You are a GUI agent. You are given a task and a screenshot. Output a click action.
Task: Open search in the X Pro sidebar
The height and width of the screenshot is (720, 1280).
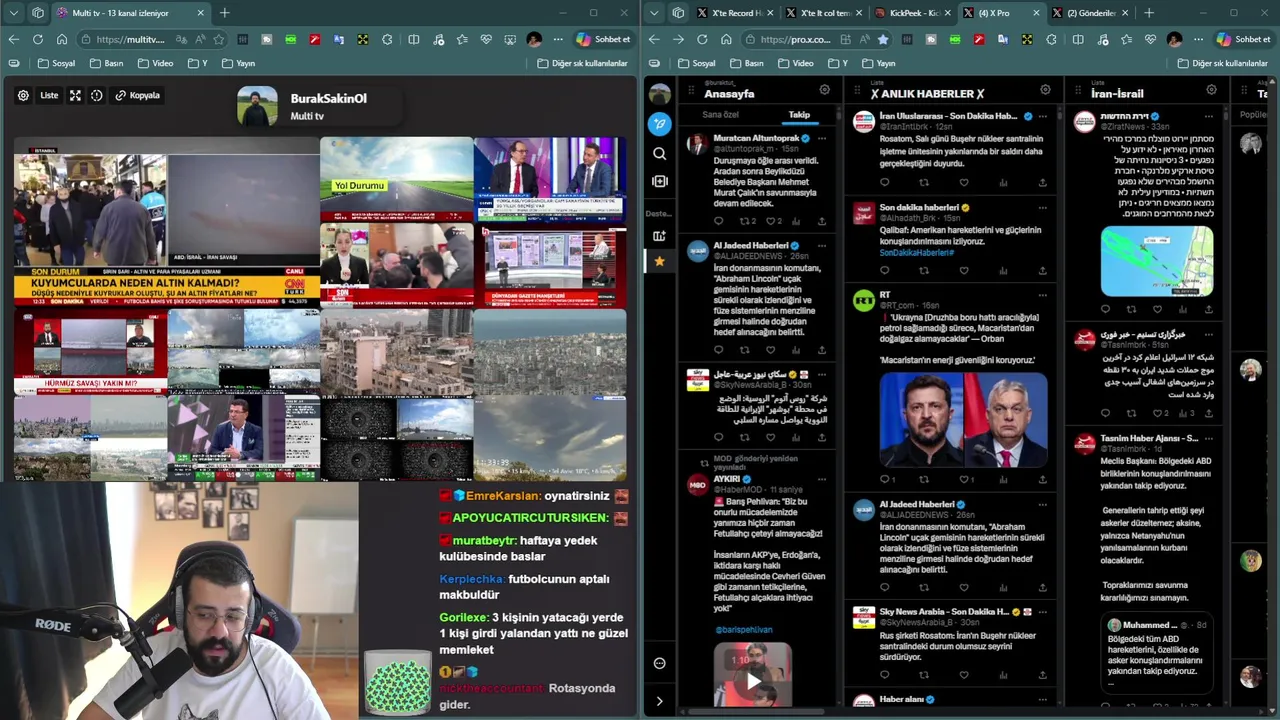(x=659, y=153)
